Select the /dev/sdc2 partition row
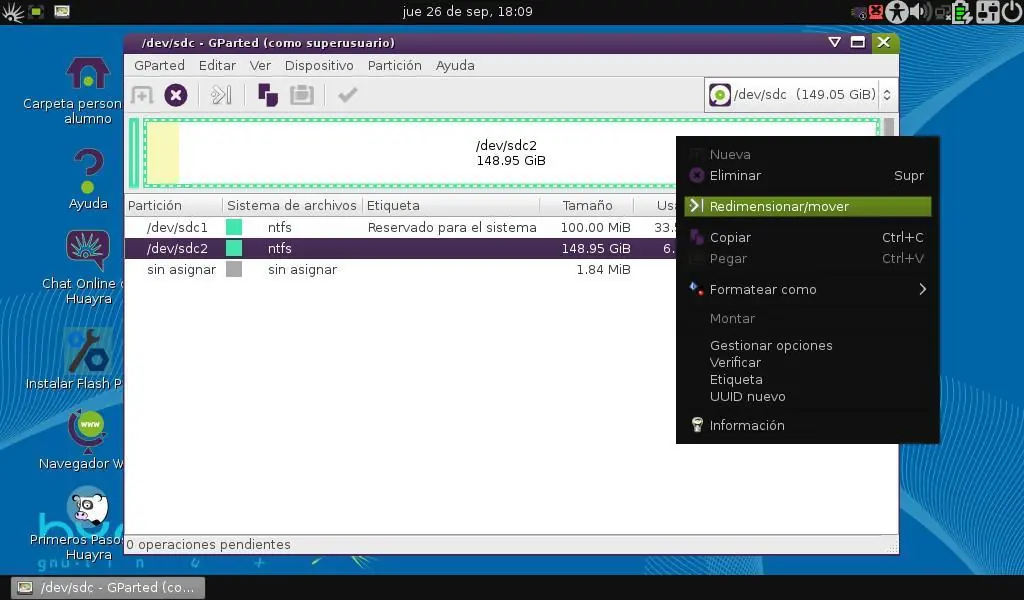1024x600 pixels. tap(400, 248)
